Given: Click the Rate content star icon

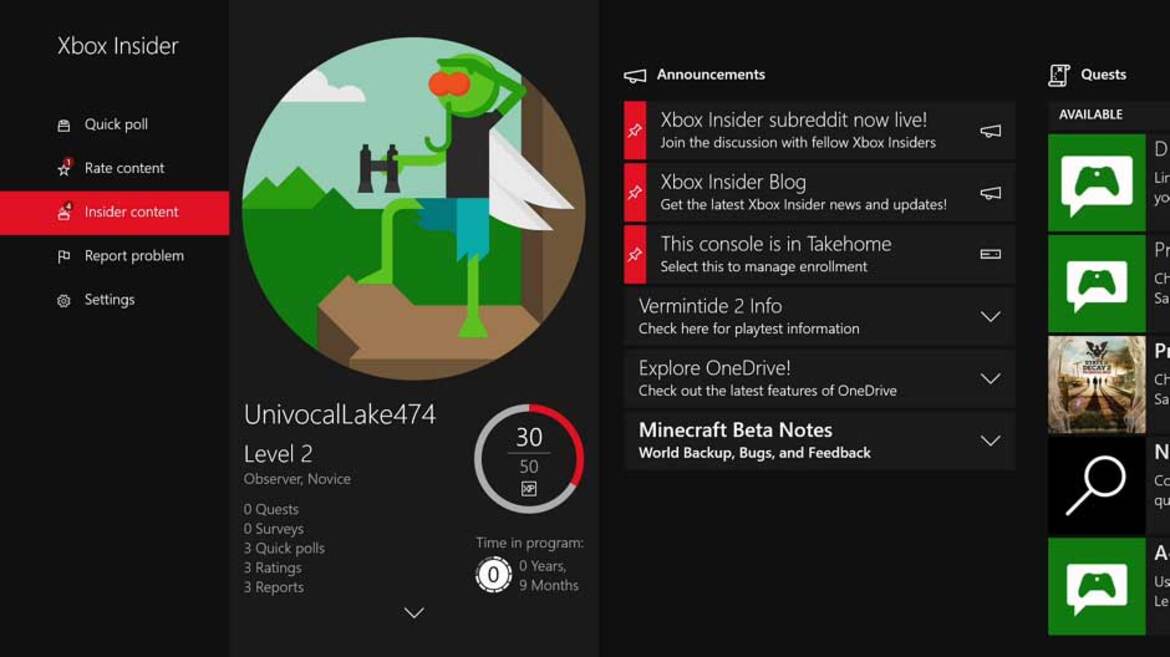Looking at the screenshot, I should (x=64, y=168).
